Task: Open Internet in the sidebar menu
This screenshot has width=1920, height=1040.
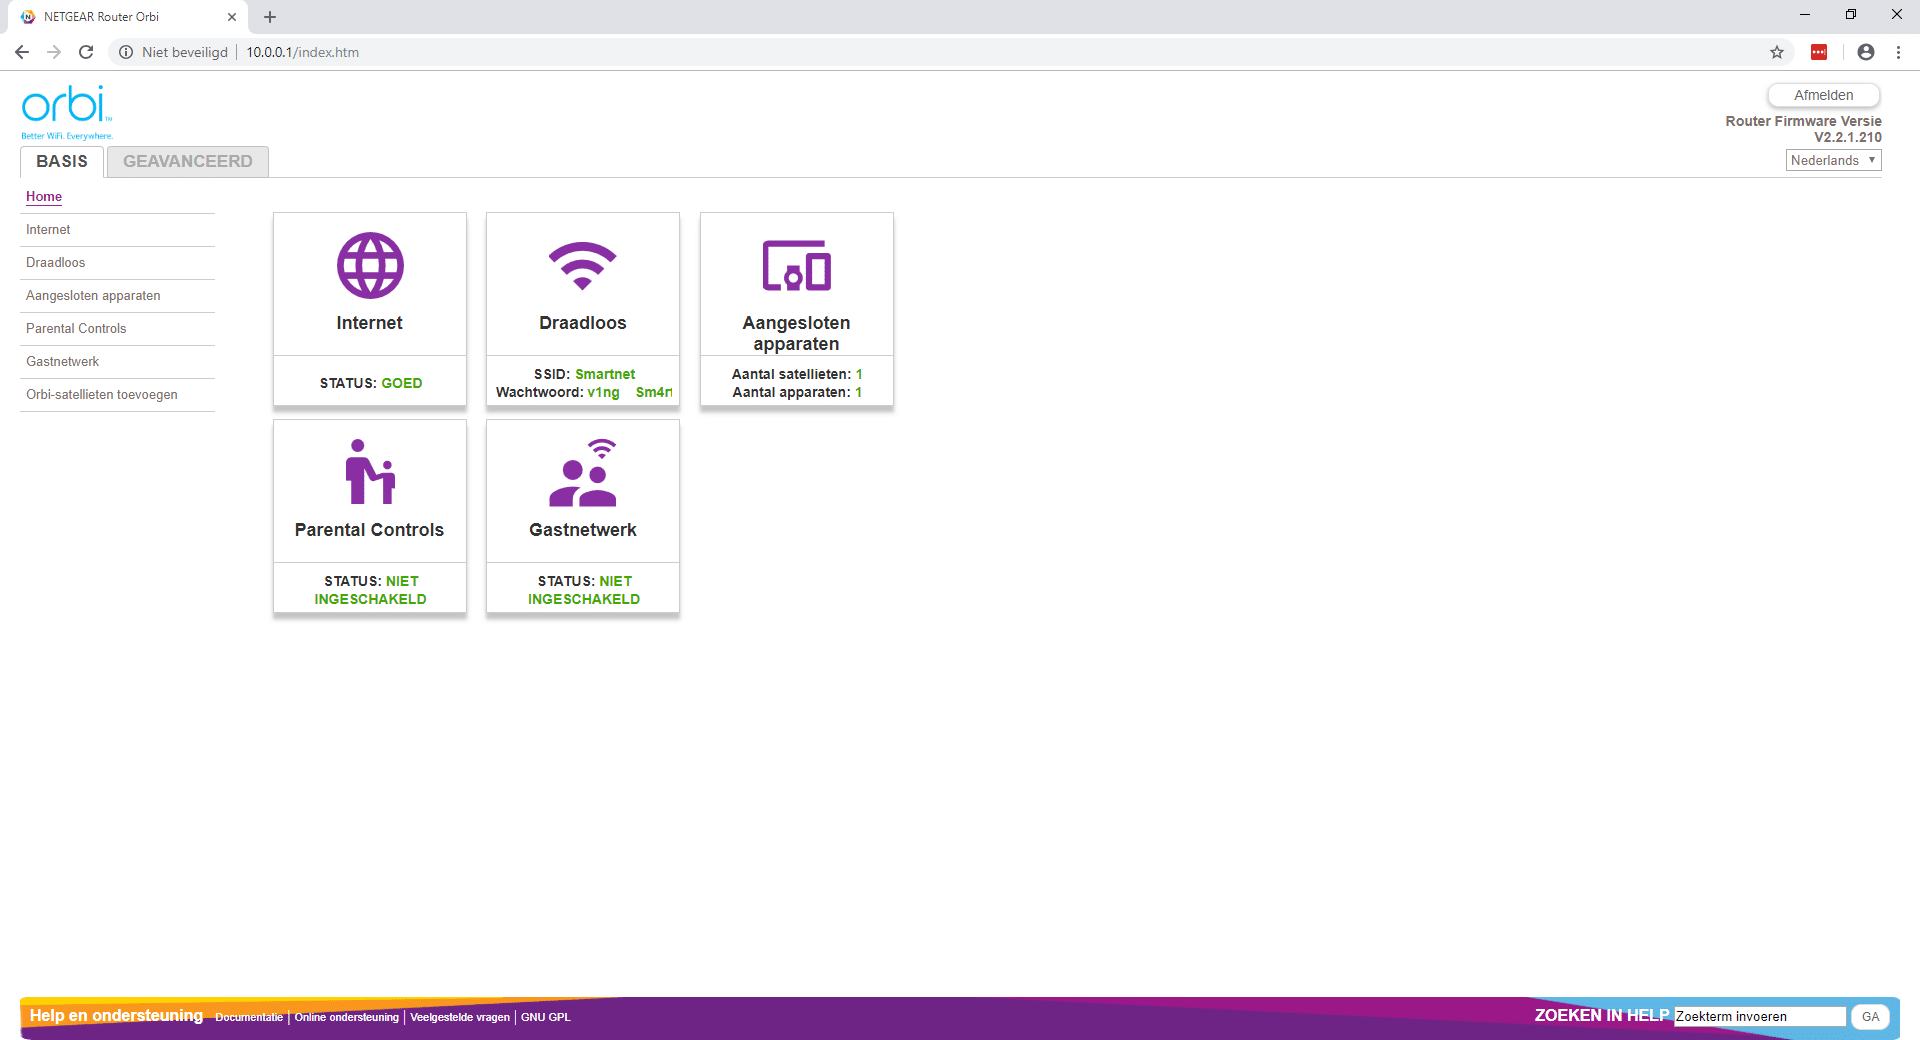Action: click(x=48, y=230)
